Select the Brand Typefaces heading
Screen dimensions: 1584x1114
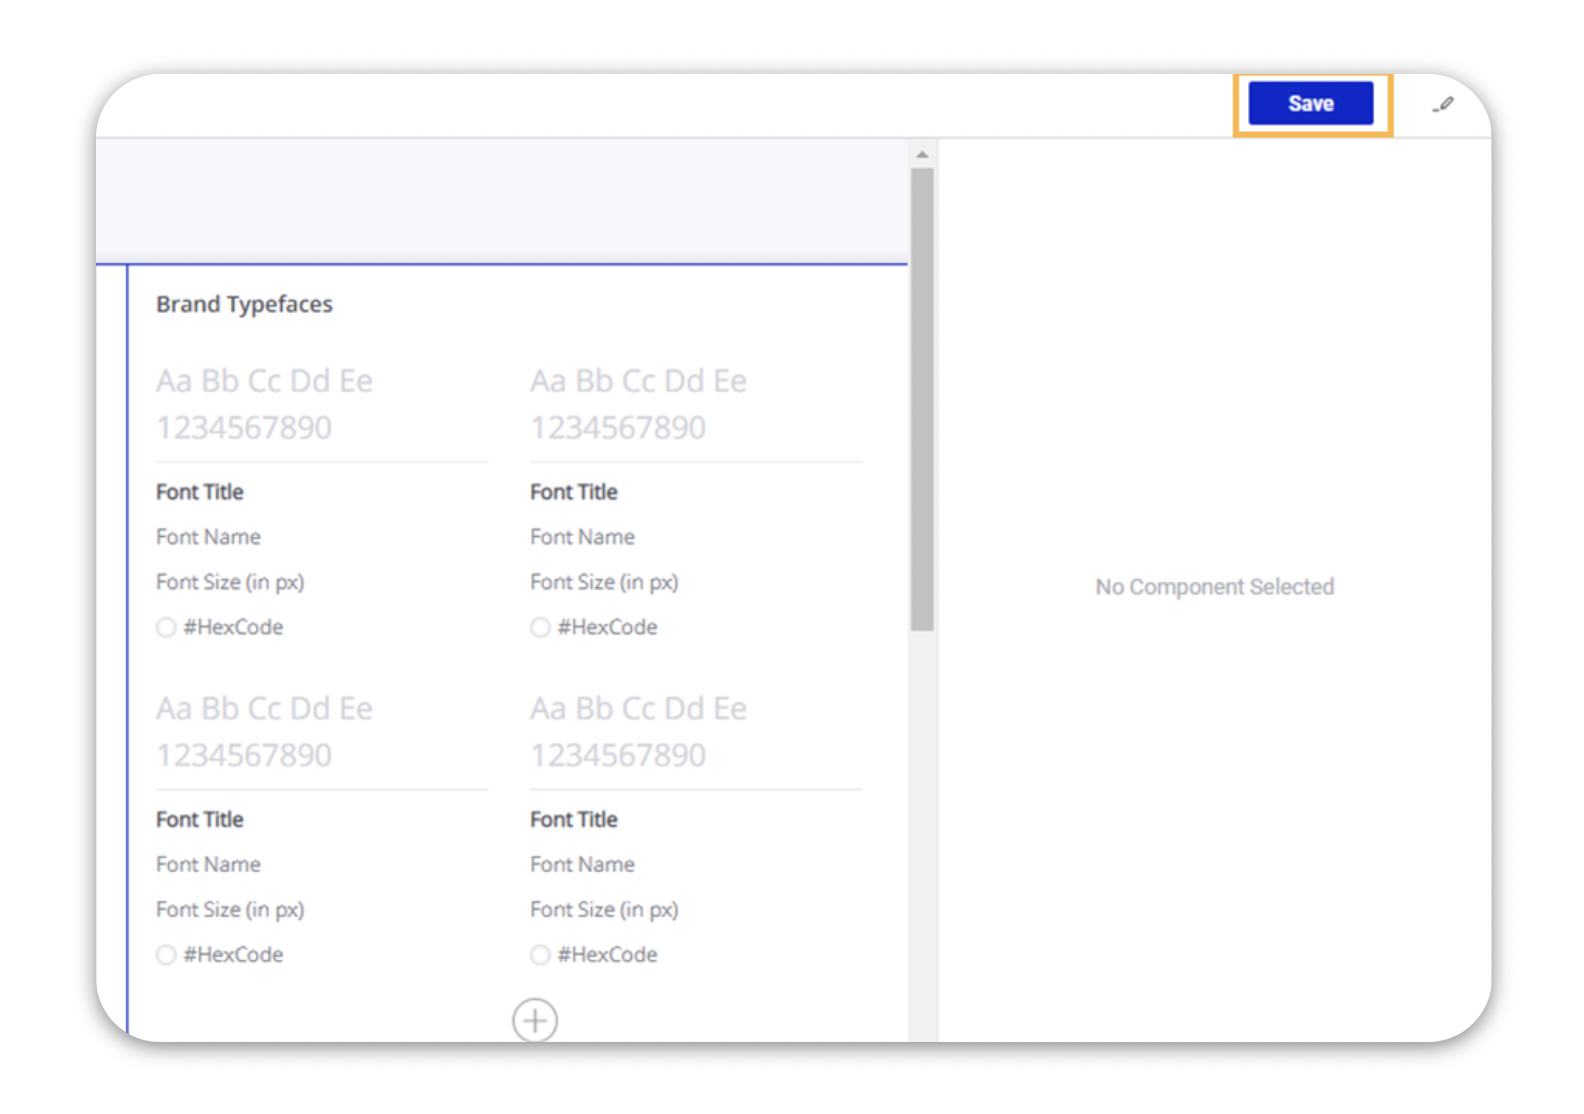tap(244, 304)
